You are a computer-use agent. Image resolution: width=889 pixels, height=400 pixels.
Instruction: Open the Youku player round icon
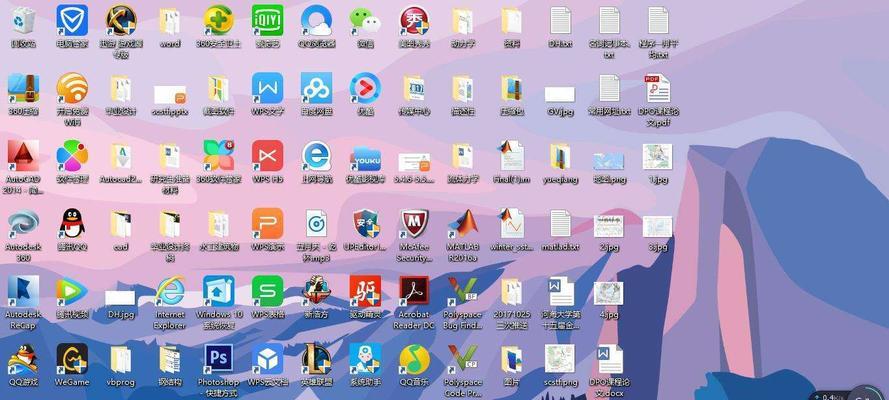pos(365,88)
